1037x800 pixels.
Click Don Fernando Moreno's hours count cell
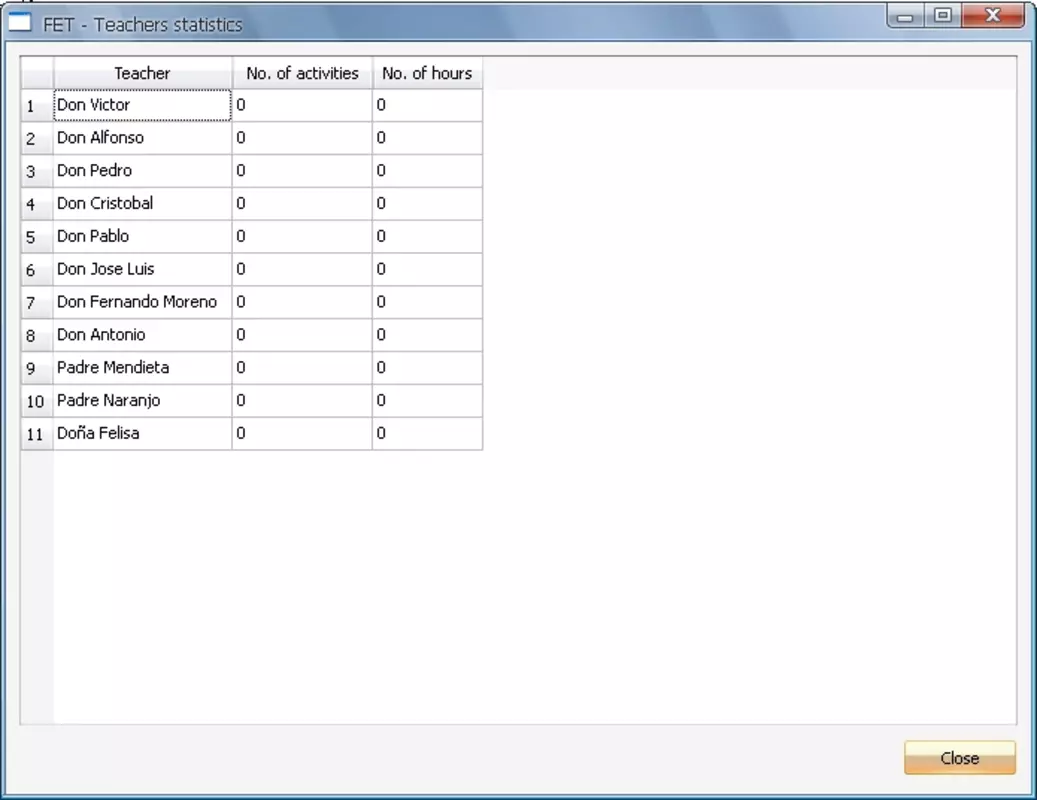pos(427,302)
